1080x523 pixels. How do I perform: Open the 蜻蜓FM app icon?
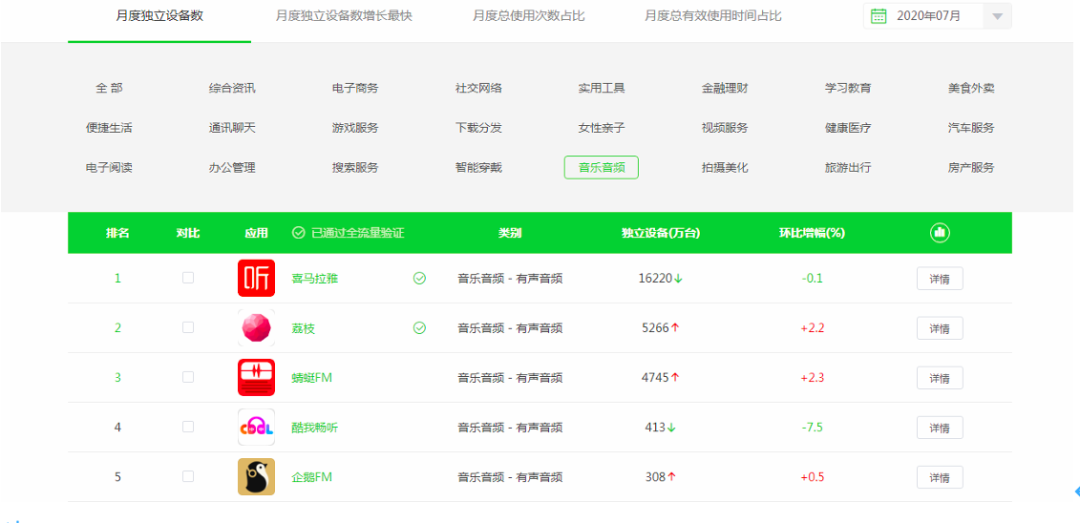click(256, 378)
